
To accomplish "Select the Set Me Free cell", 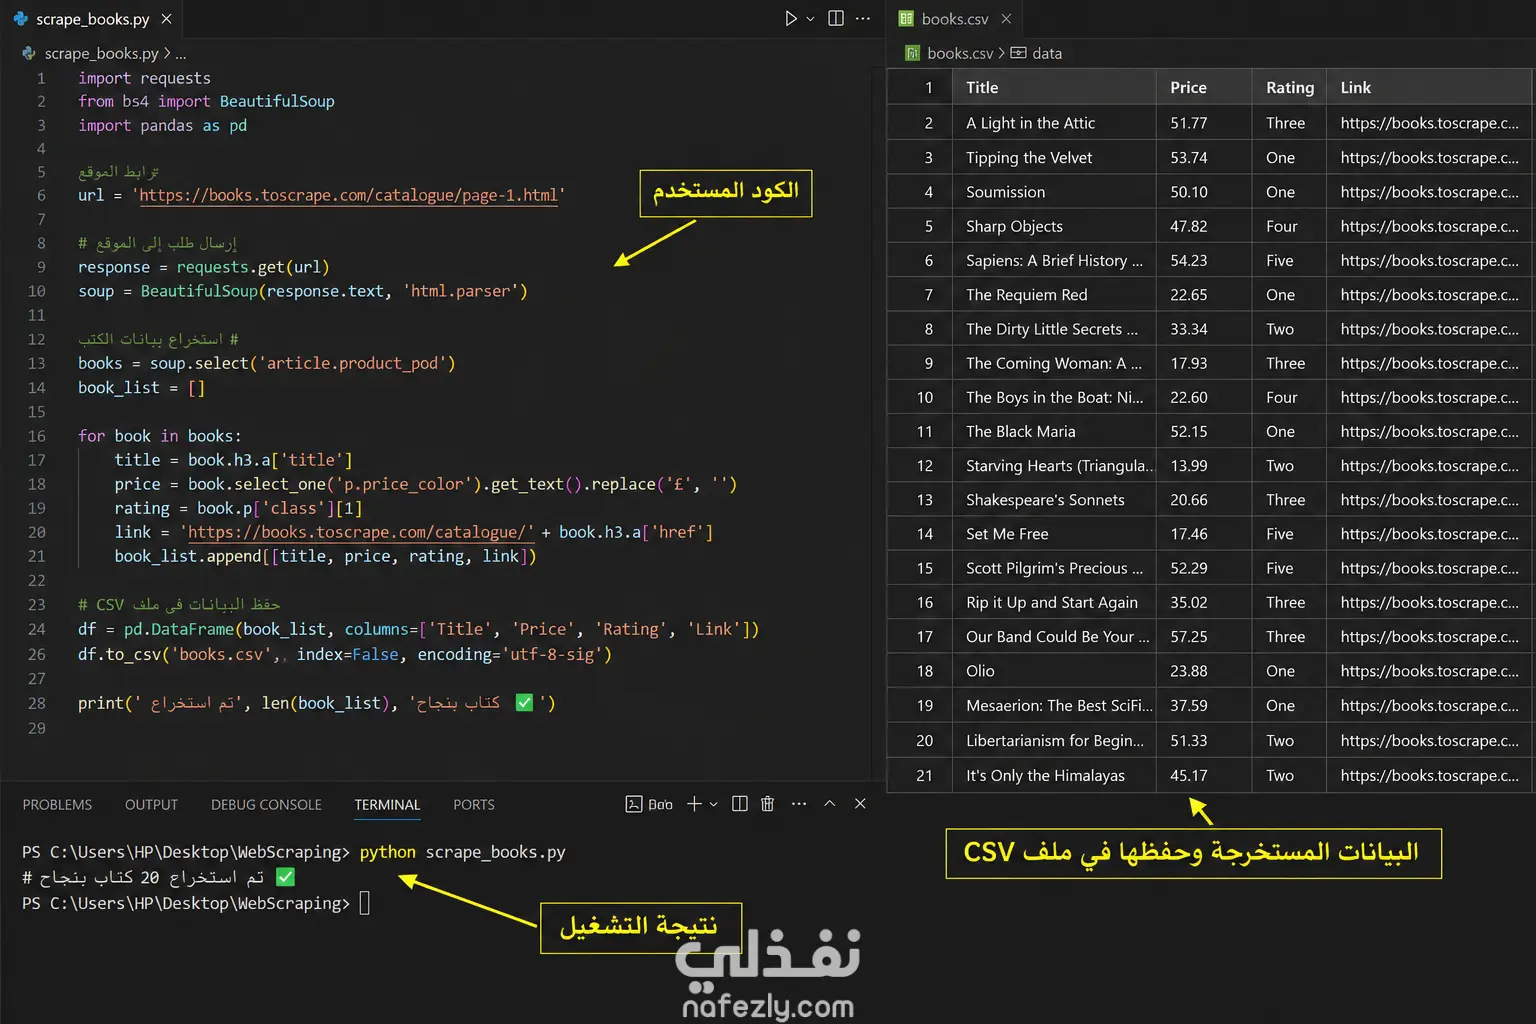I will [1054, 534].
